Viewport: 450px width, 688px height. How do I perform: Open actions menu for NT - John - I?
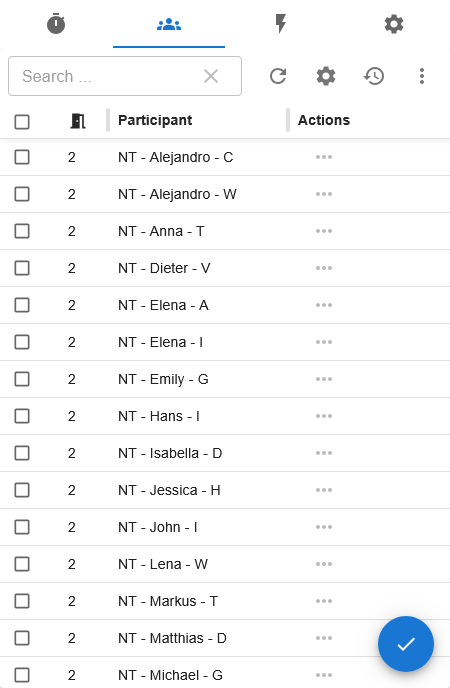pyautogui.click(x=324, y=527)
